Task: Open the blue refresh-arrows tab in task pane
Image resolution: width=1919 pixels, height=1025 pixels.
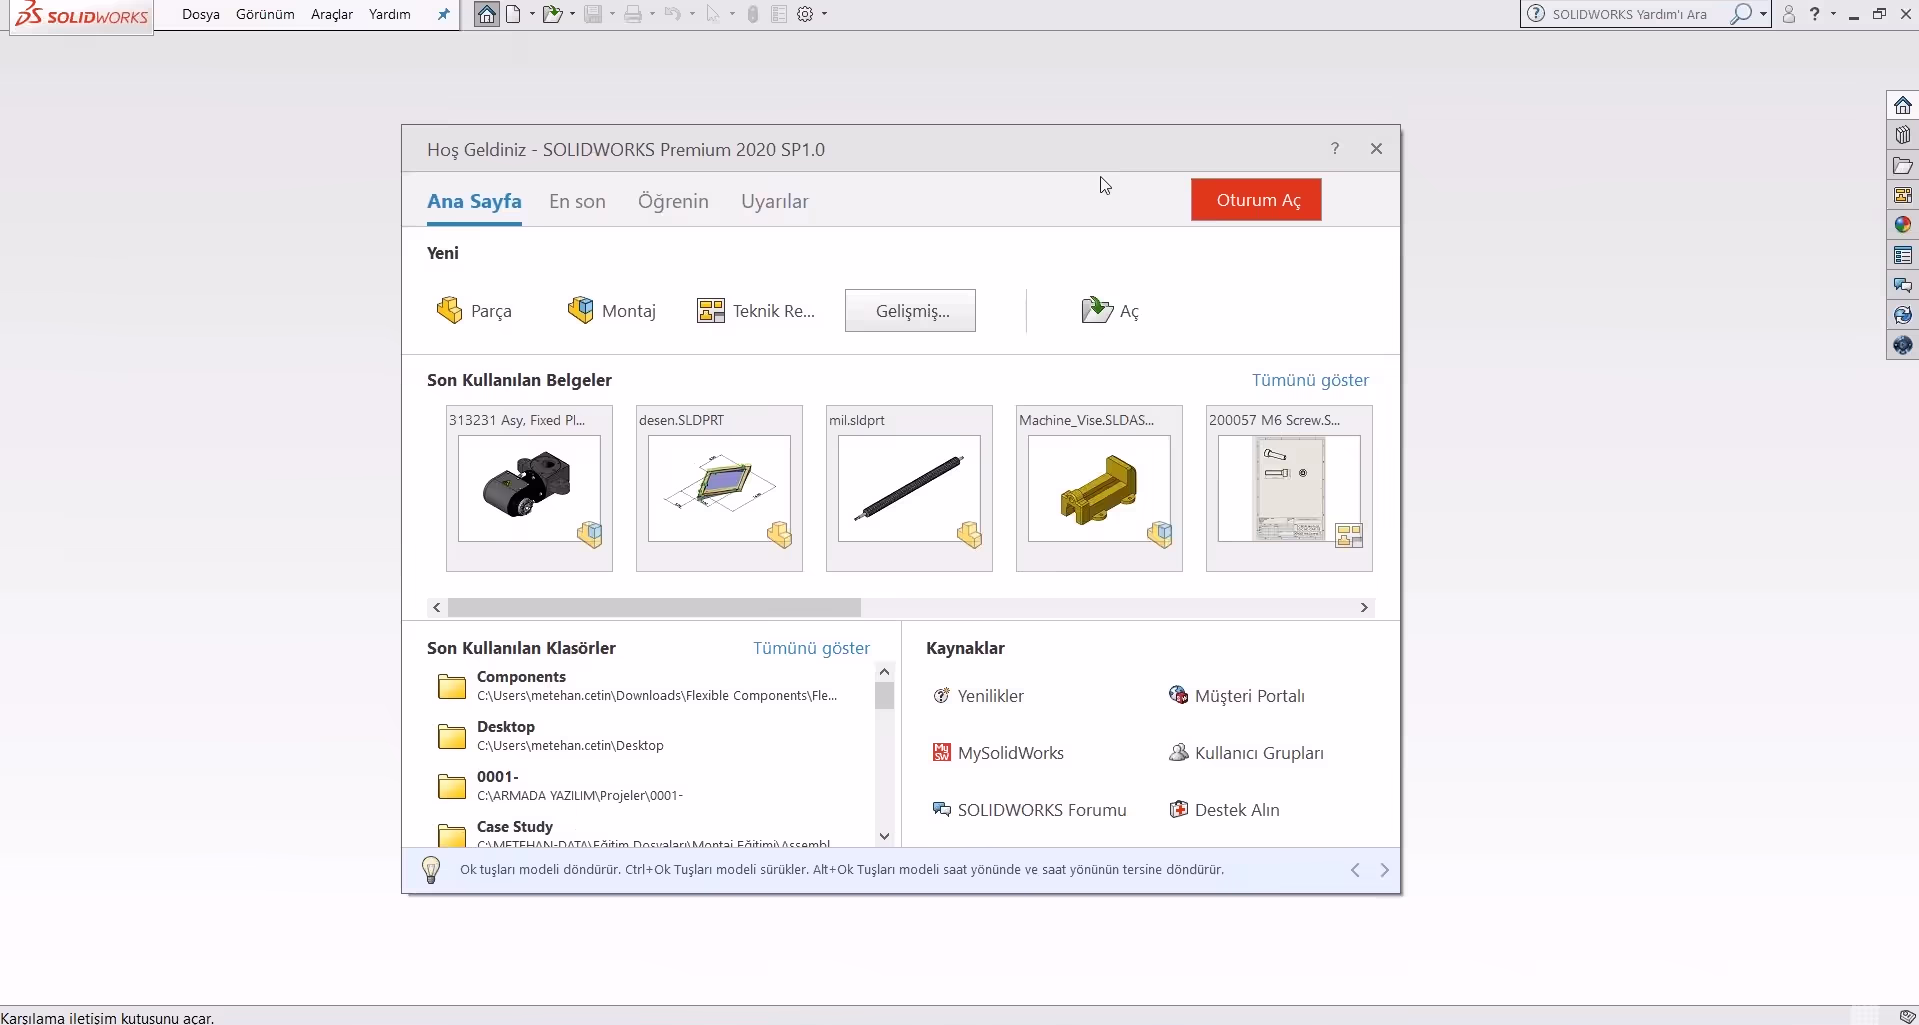Action: coord(1902,315)
